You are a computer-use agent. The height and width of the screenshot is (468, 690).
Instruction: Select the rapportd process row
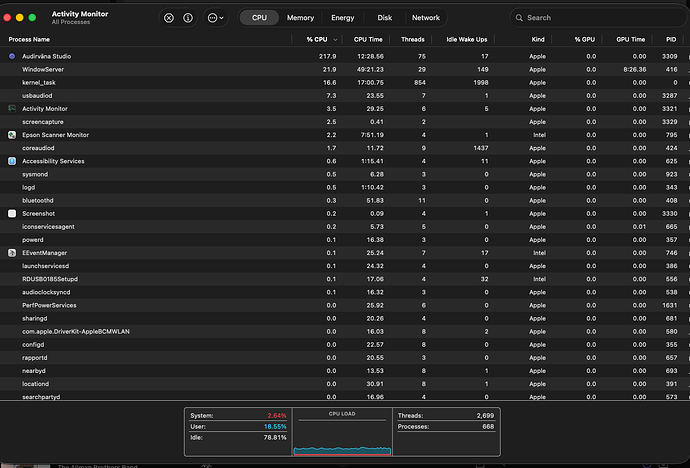[345, 358]
